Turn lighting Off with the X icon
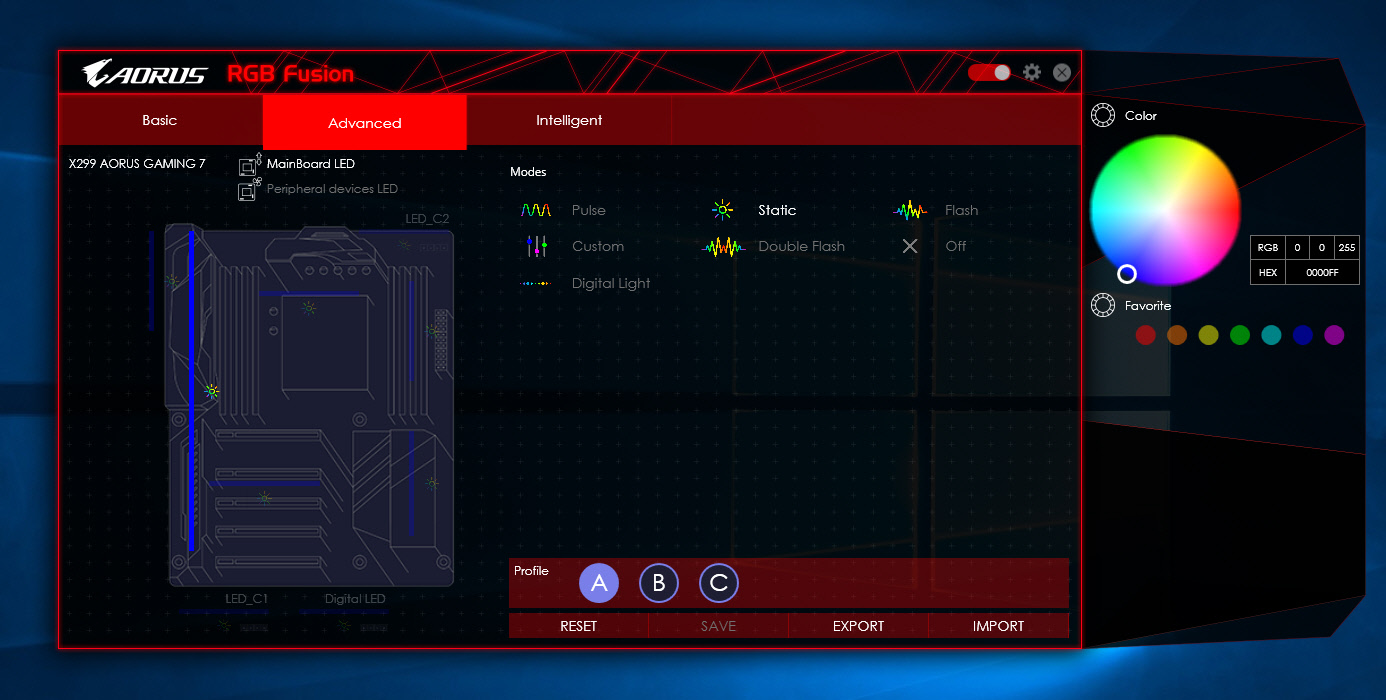The width and height of the screenshot is (1386, 700). tap(910, 246)
